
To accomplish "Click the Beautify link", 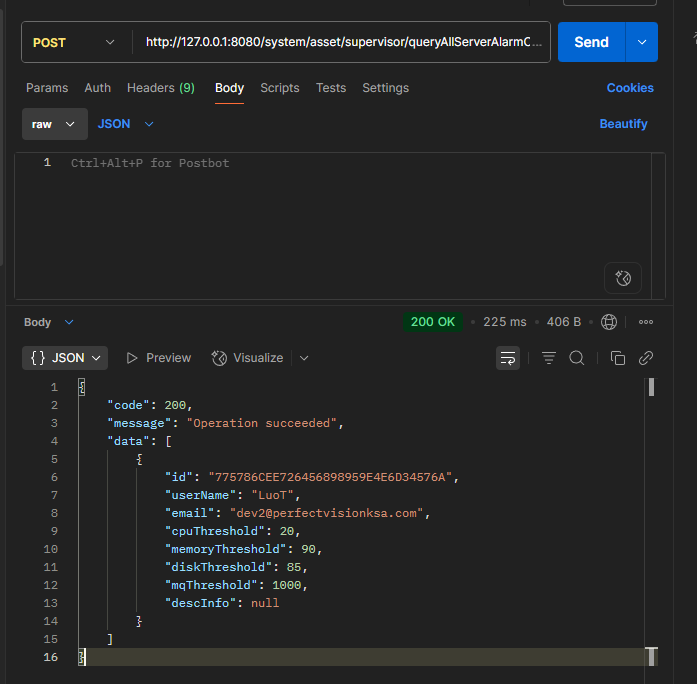I will [x=623, y=124].
